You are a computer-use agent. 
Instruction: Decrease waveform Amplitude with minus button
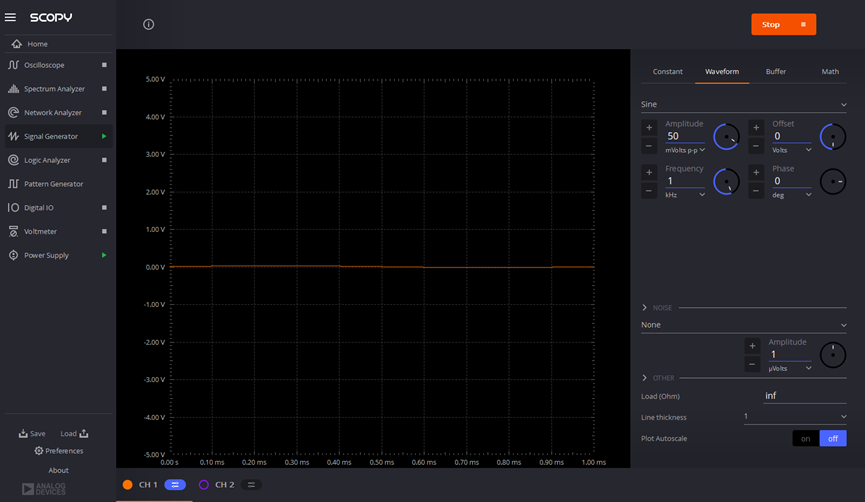tap(649, 146)
